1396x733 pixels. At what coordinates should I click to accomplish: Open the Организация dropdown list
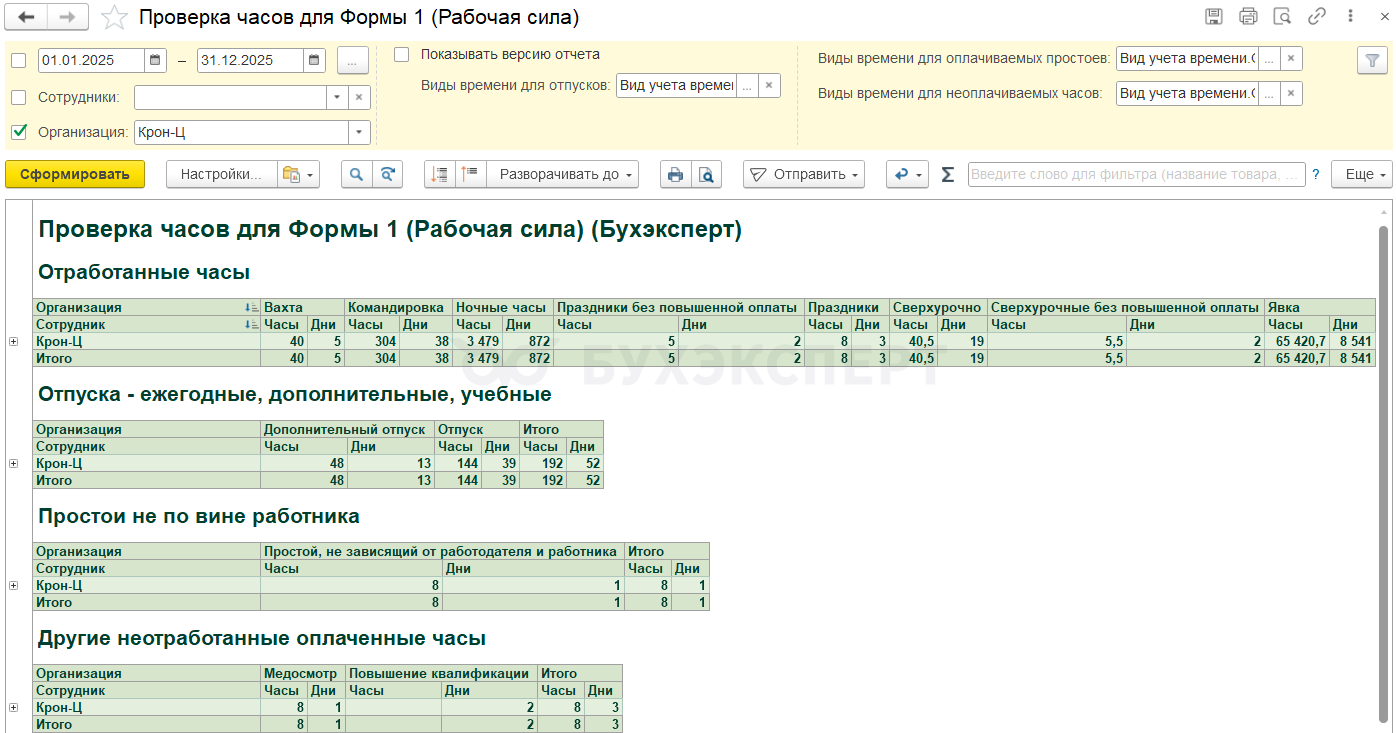coord(359,132)
